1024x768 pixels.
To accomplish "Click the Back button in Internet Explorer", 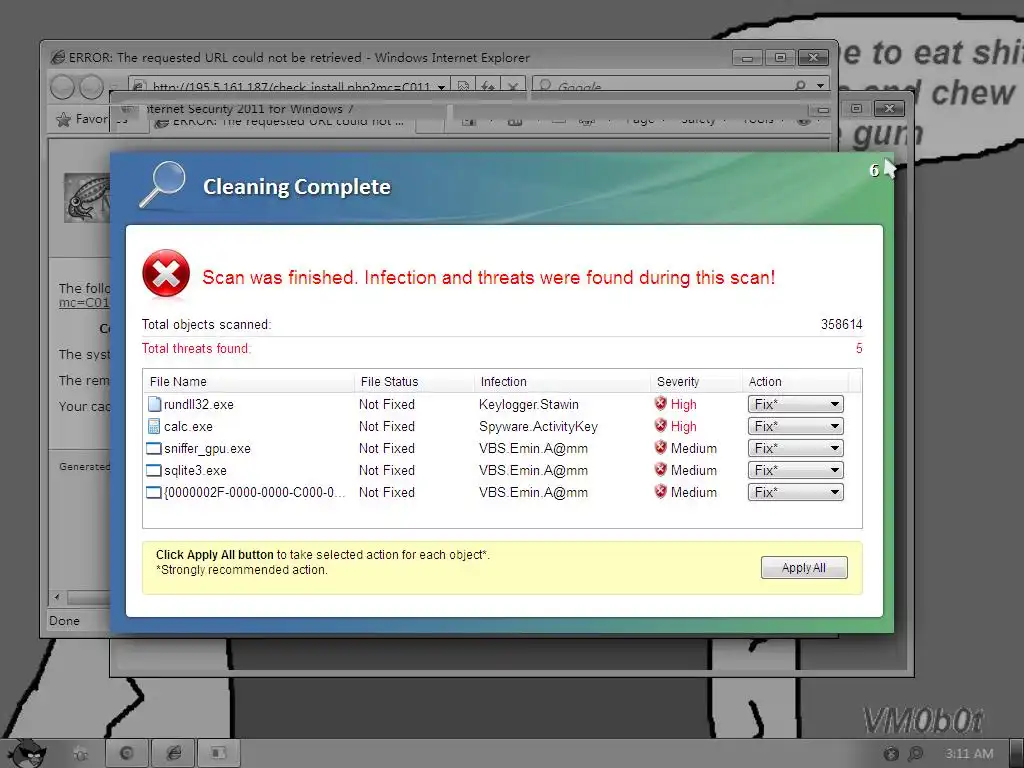I will pyautogui.click(x=63, y=86).
